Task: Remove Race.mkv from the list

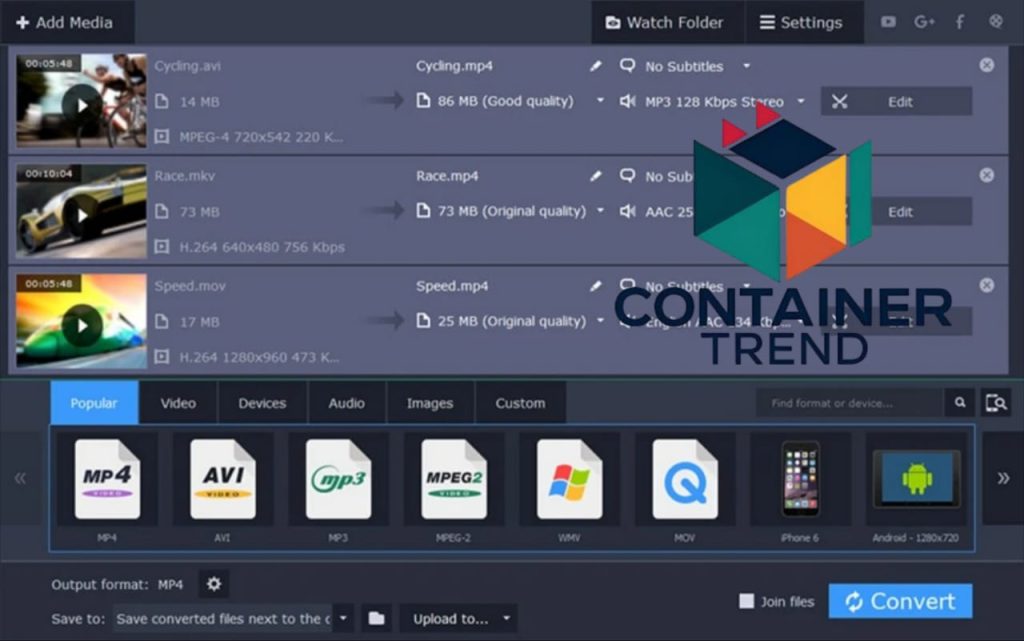Action: [x=987, y=175]
